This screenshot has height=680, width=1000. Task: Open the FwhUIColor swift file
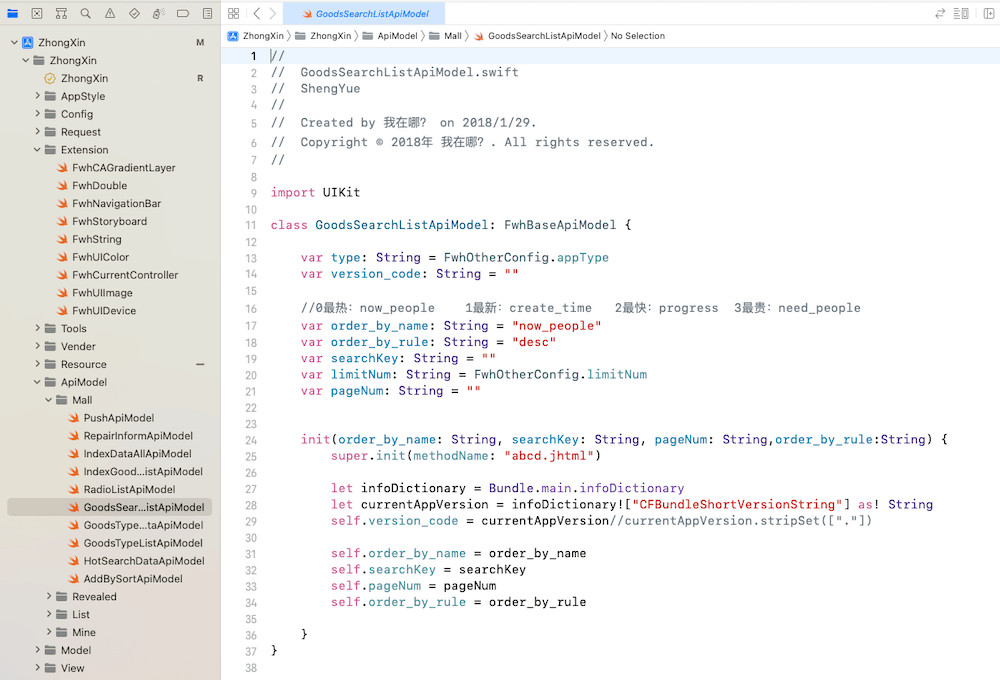pos(101,257)
